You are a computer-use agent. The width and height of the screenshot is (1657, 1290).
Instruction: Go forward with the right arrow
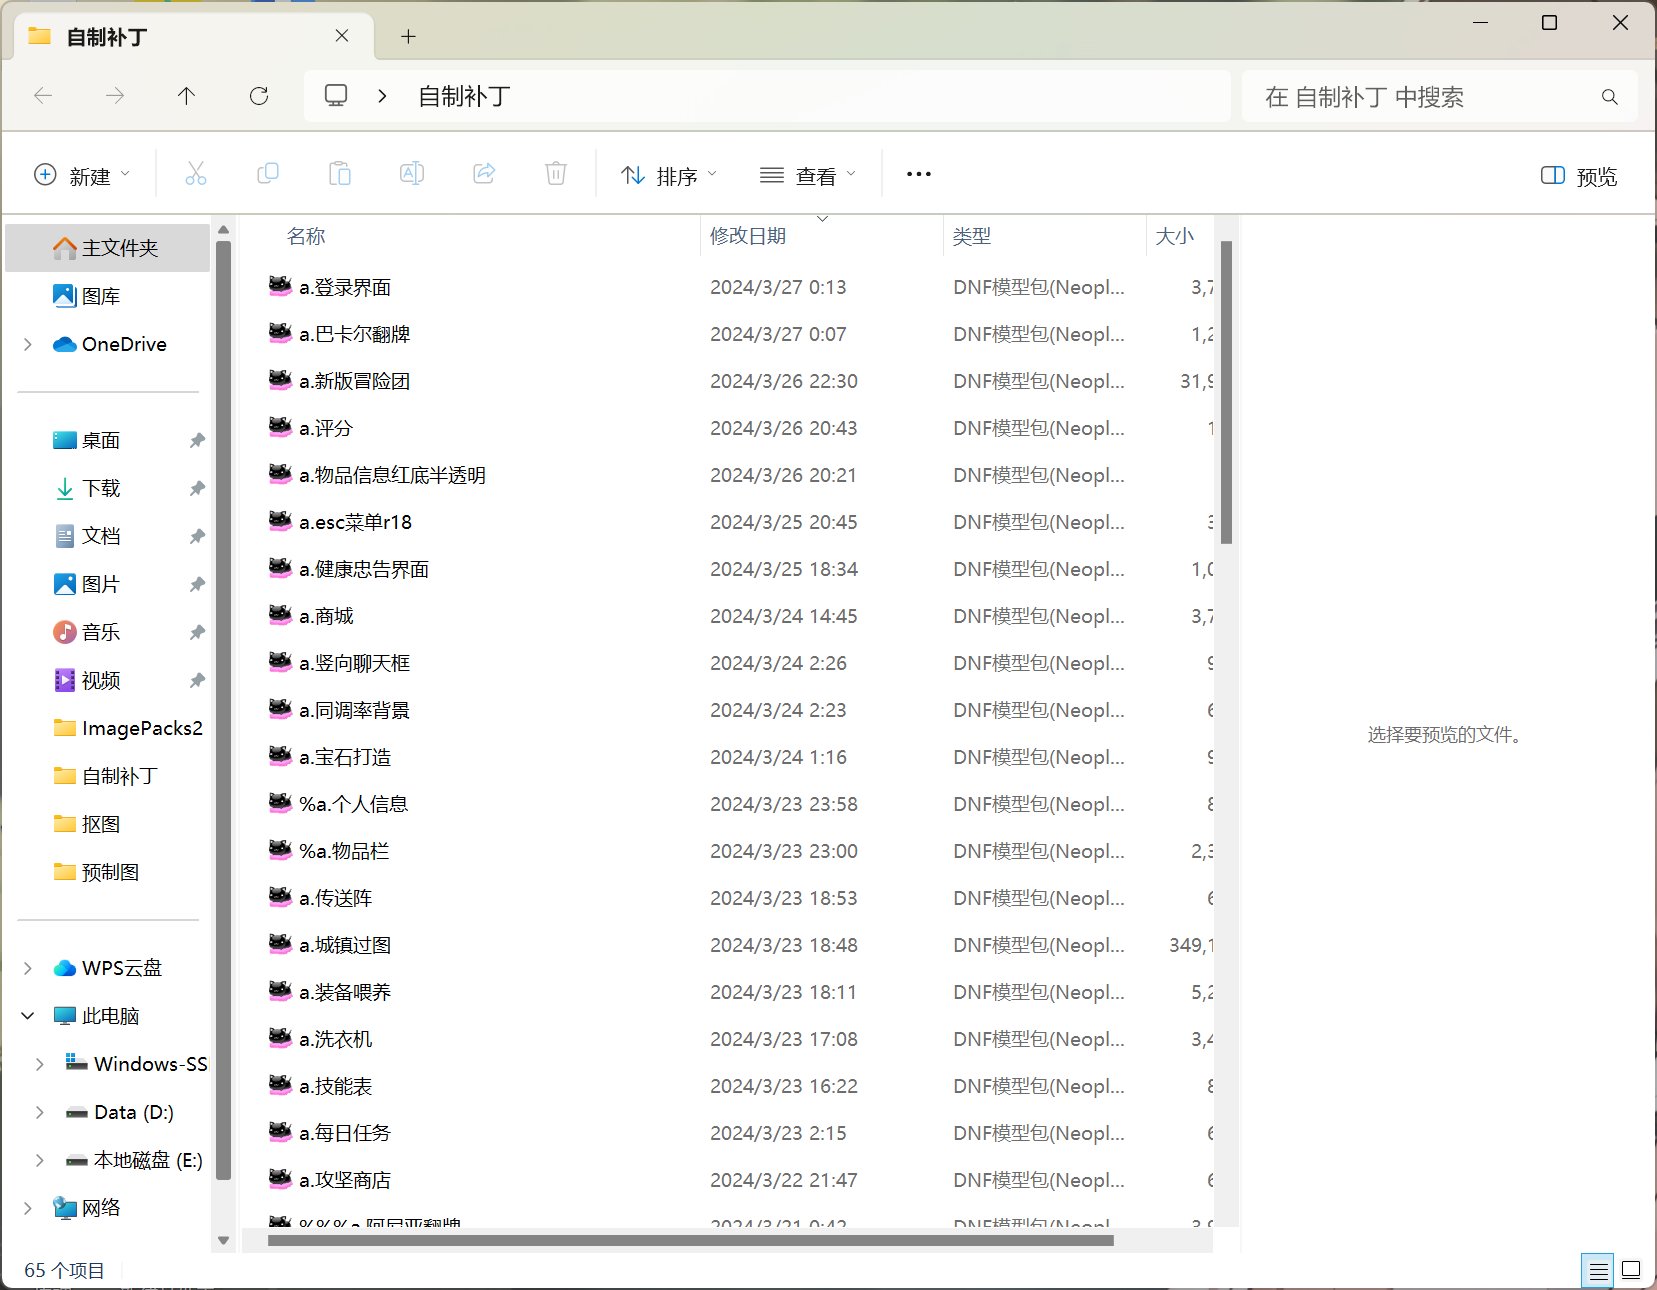115,96
